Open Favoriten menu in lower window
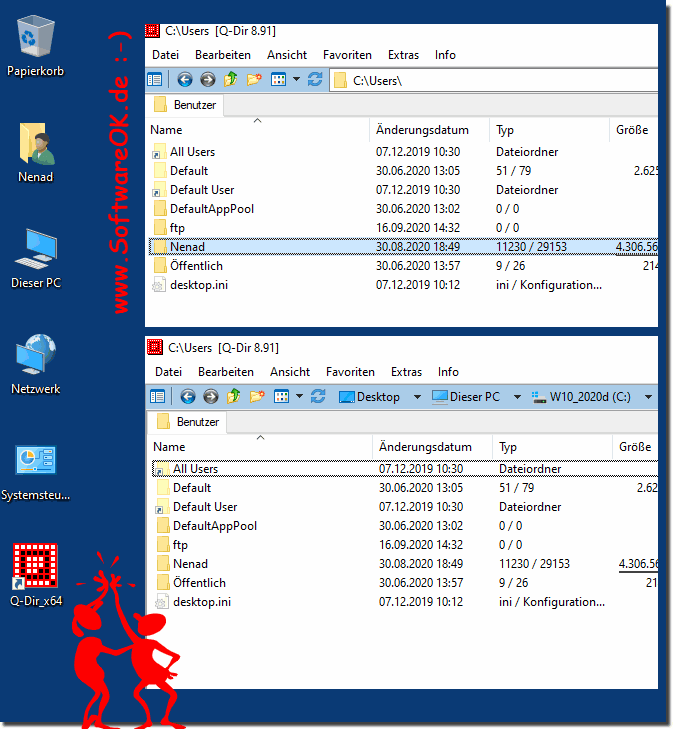 click(x=350, y=372)
